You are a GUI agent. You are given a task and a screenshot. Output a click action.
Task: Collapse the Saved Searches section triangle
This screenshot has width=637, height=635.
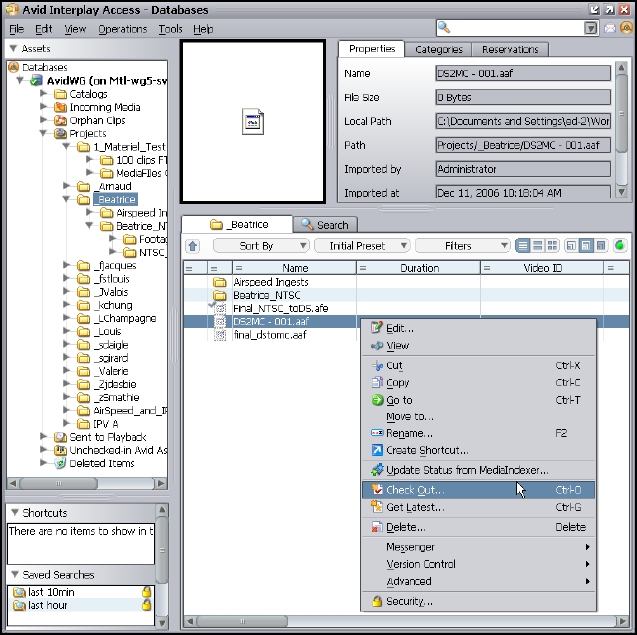(15, 574)
